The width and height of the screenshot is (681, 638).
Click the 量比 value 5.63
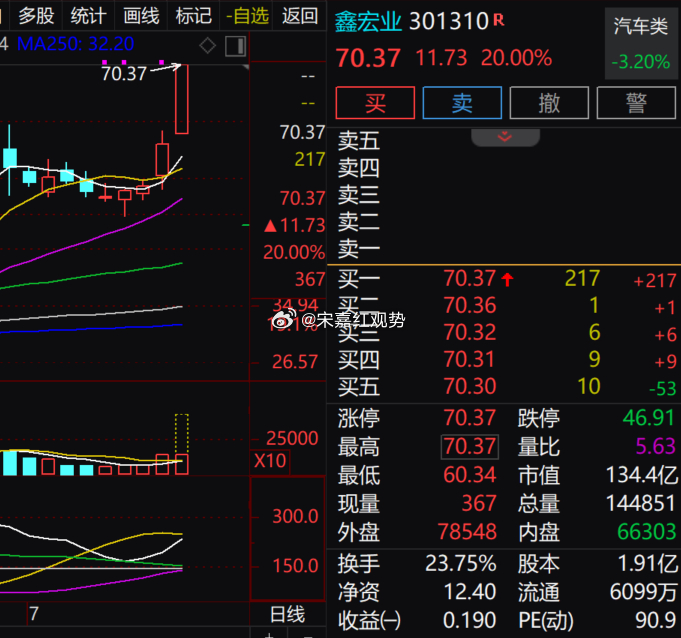click(655, 446)
